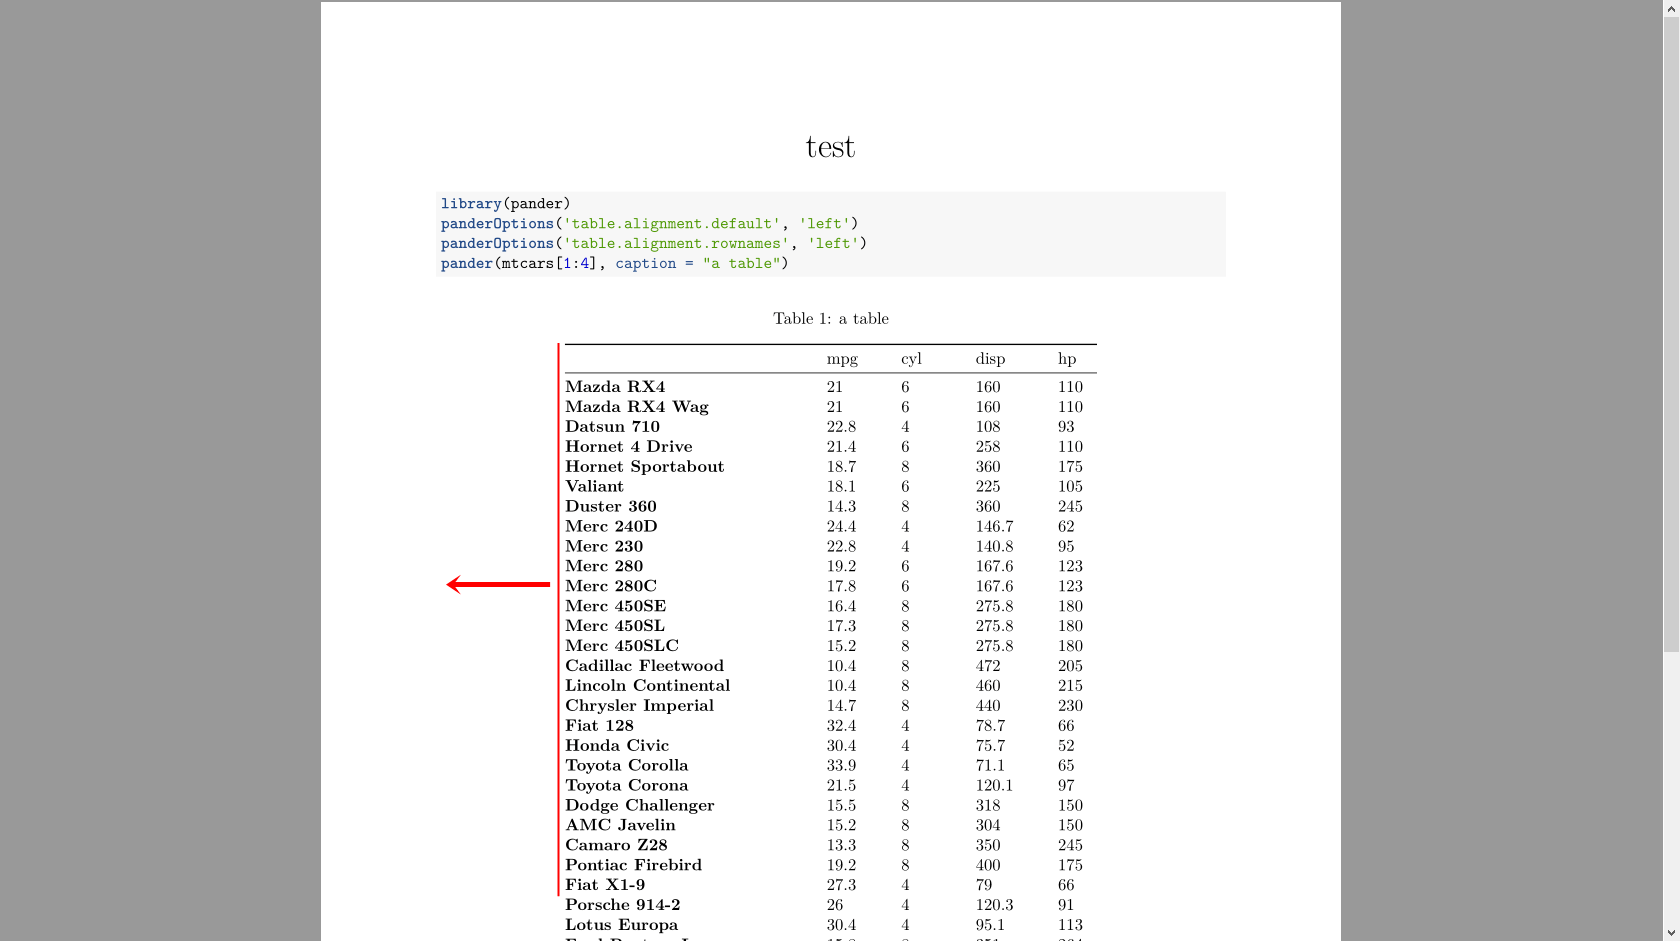This screenshot has width=1680, height=941.
Task: Click the 'cyl' column header
Action: click(911, 359)
